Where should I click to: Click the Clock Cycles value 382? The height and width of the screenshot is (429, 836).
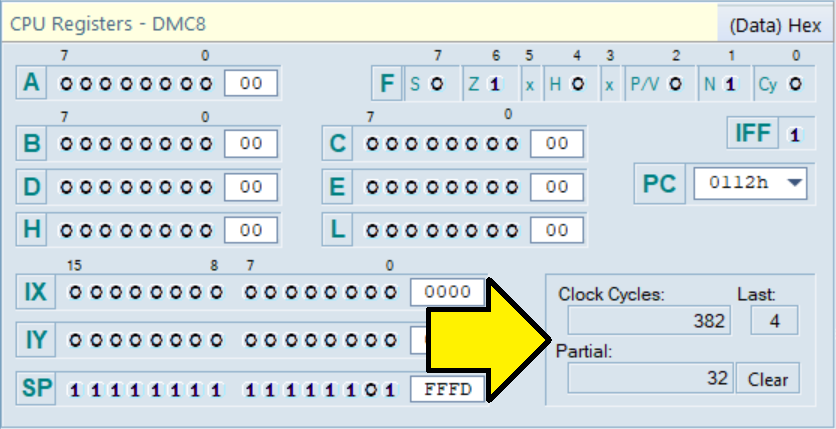click(649, 320)
